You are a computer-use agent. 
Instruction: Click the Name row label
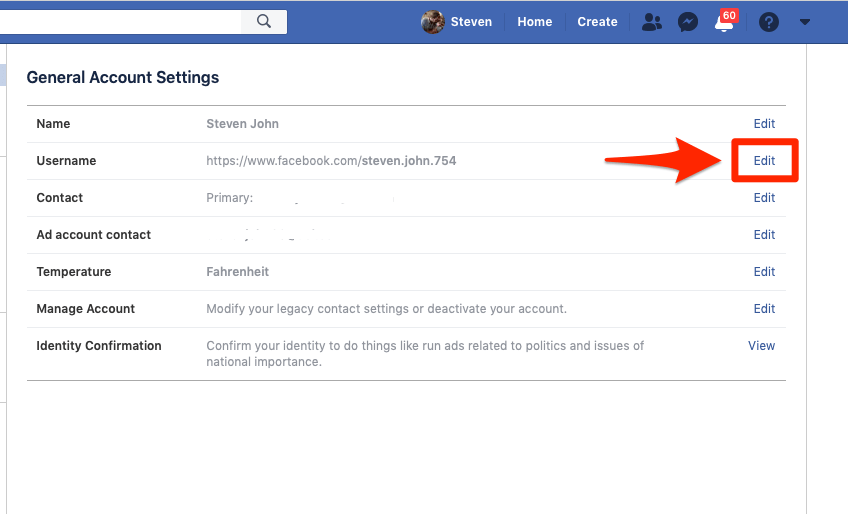click(53, 124)
